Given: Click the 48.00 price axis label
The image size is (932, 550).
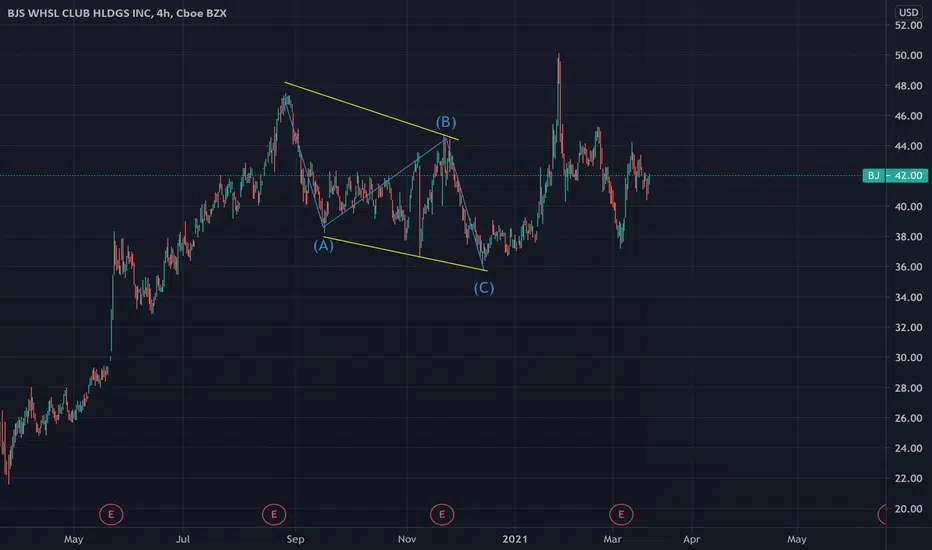Looking at the screenshot, I should tap(908, 86).
